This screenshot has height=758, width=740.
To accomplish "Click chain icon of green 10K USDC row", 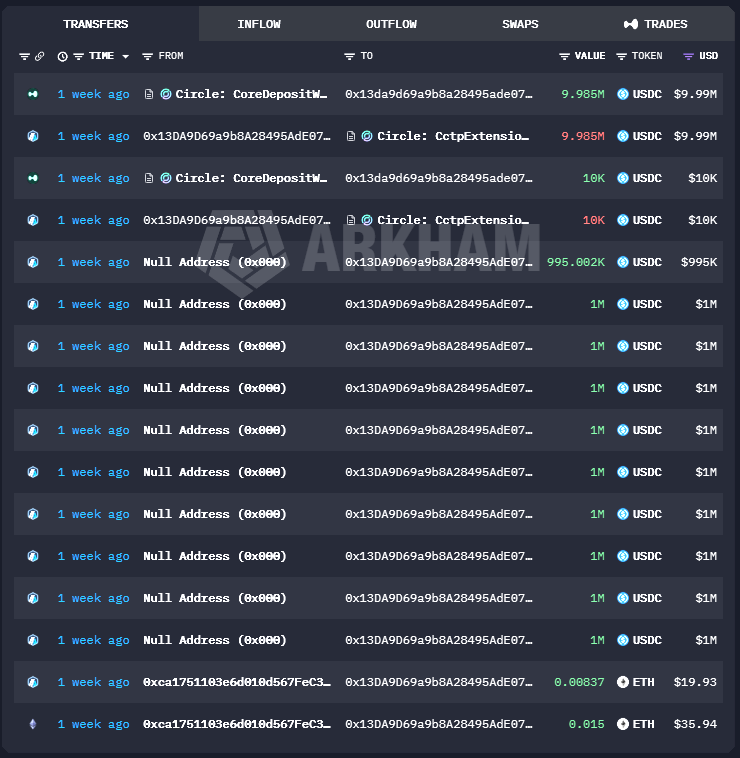I will 33,178.
